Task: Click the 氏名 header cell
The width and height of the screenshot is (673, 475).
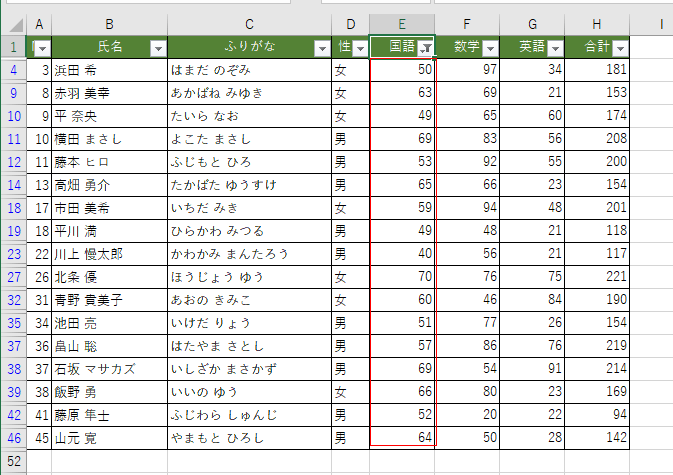Action: point(109,47)
